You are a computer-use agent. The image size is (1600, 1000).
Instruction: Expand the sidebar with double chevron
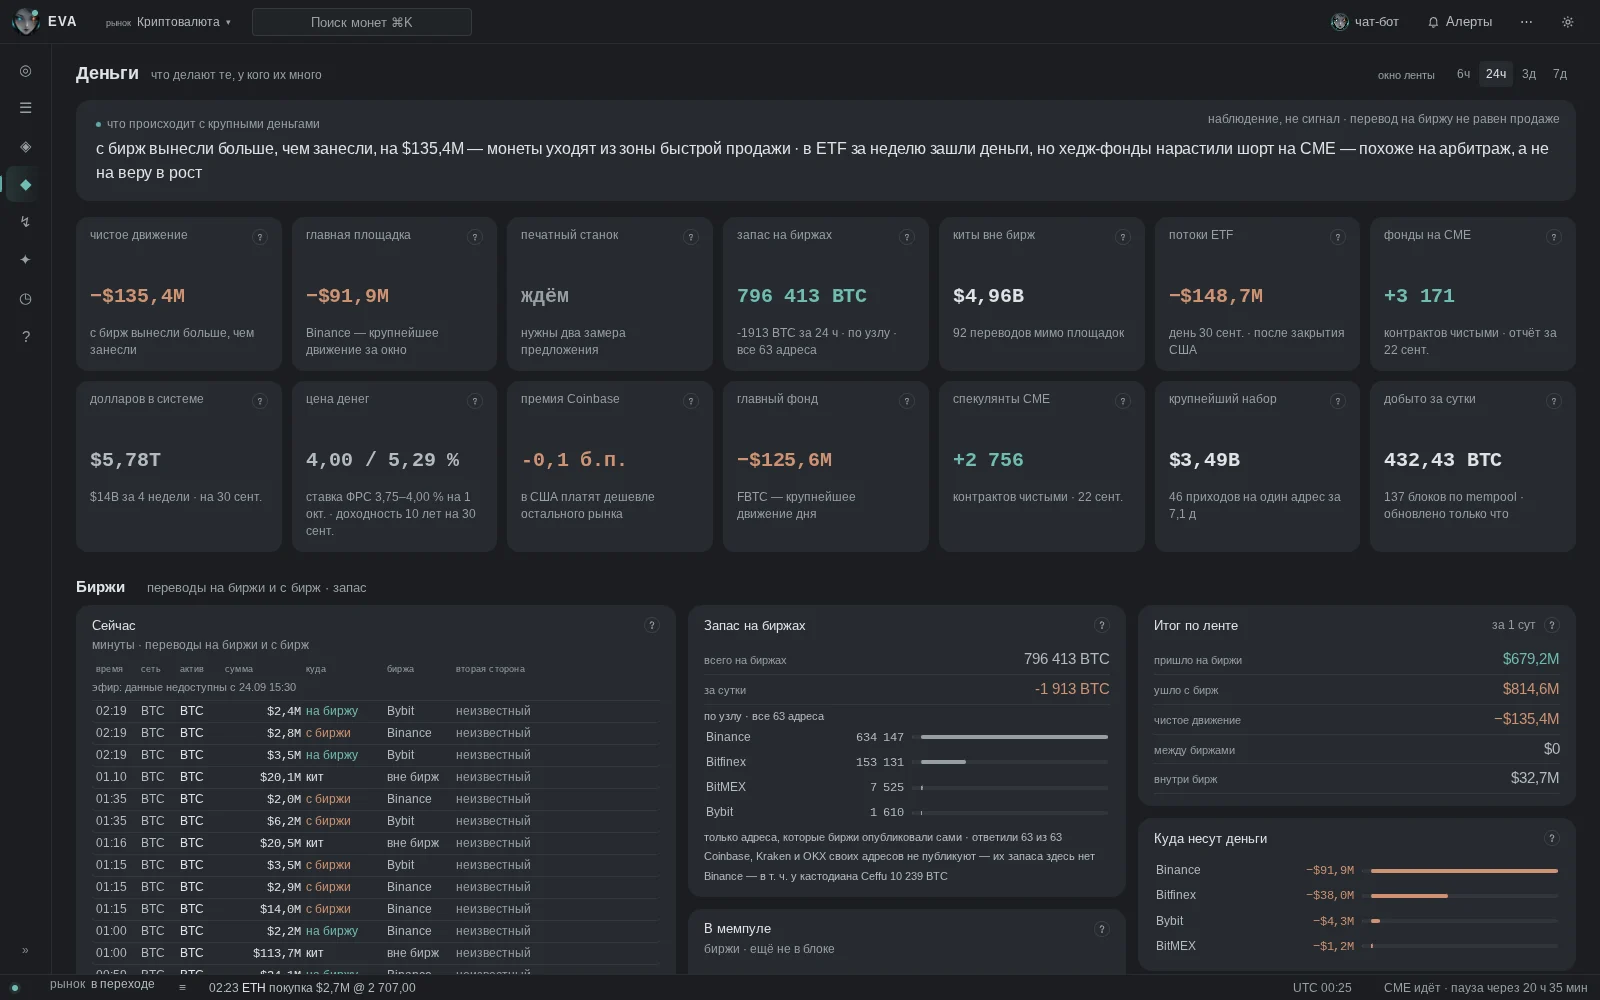click(25, 950)
